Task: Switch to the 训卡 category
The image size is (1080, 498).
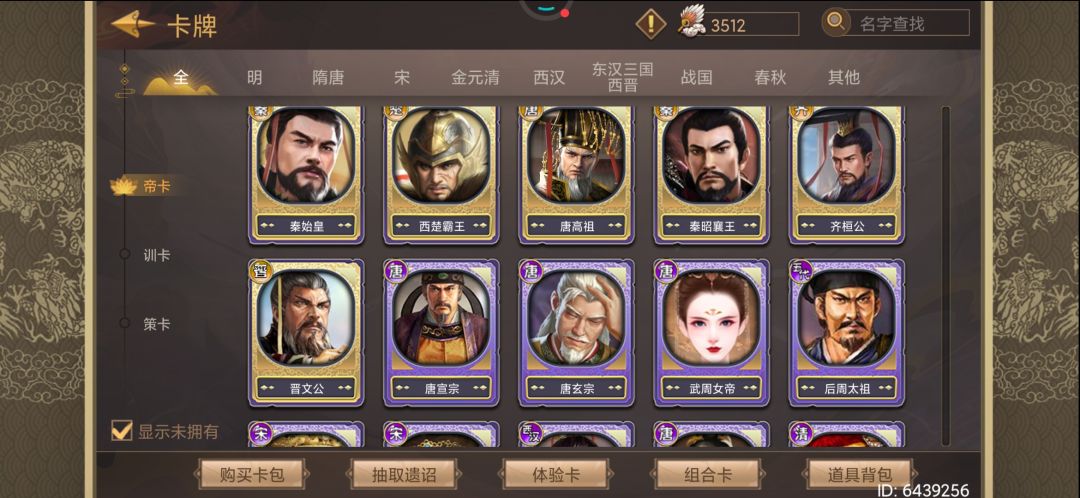Action: click(156, 256)
